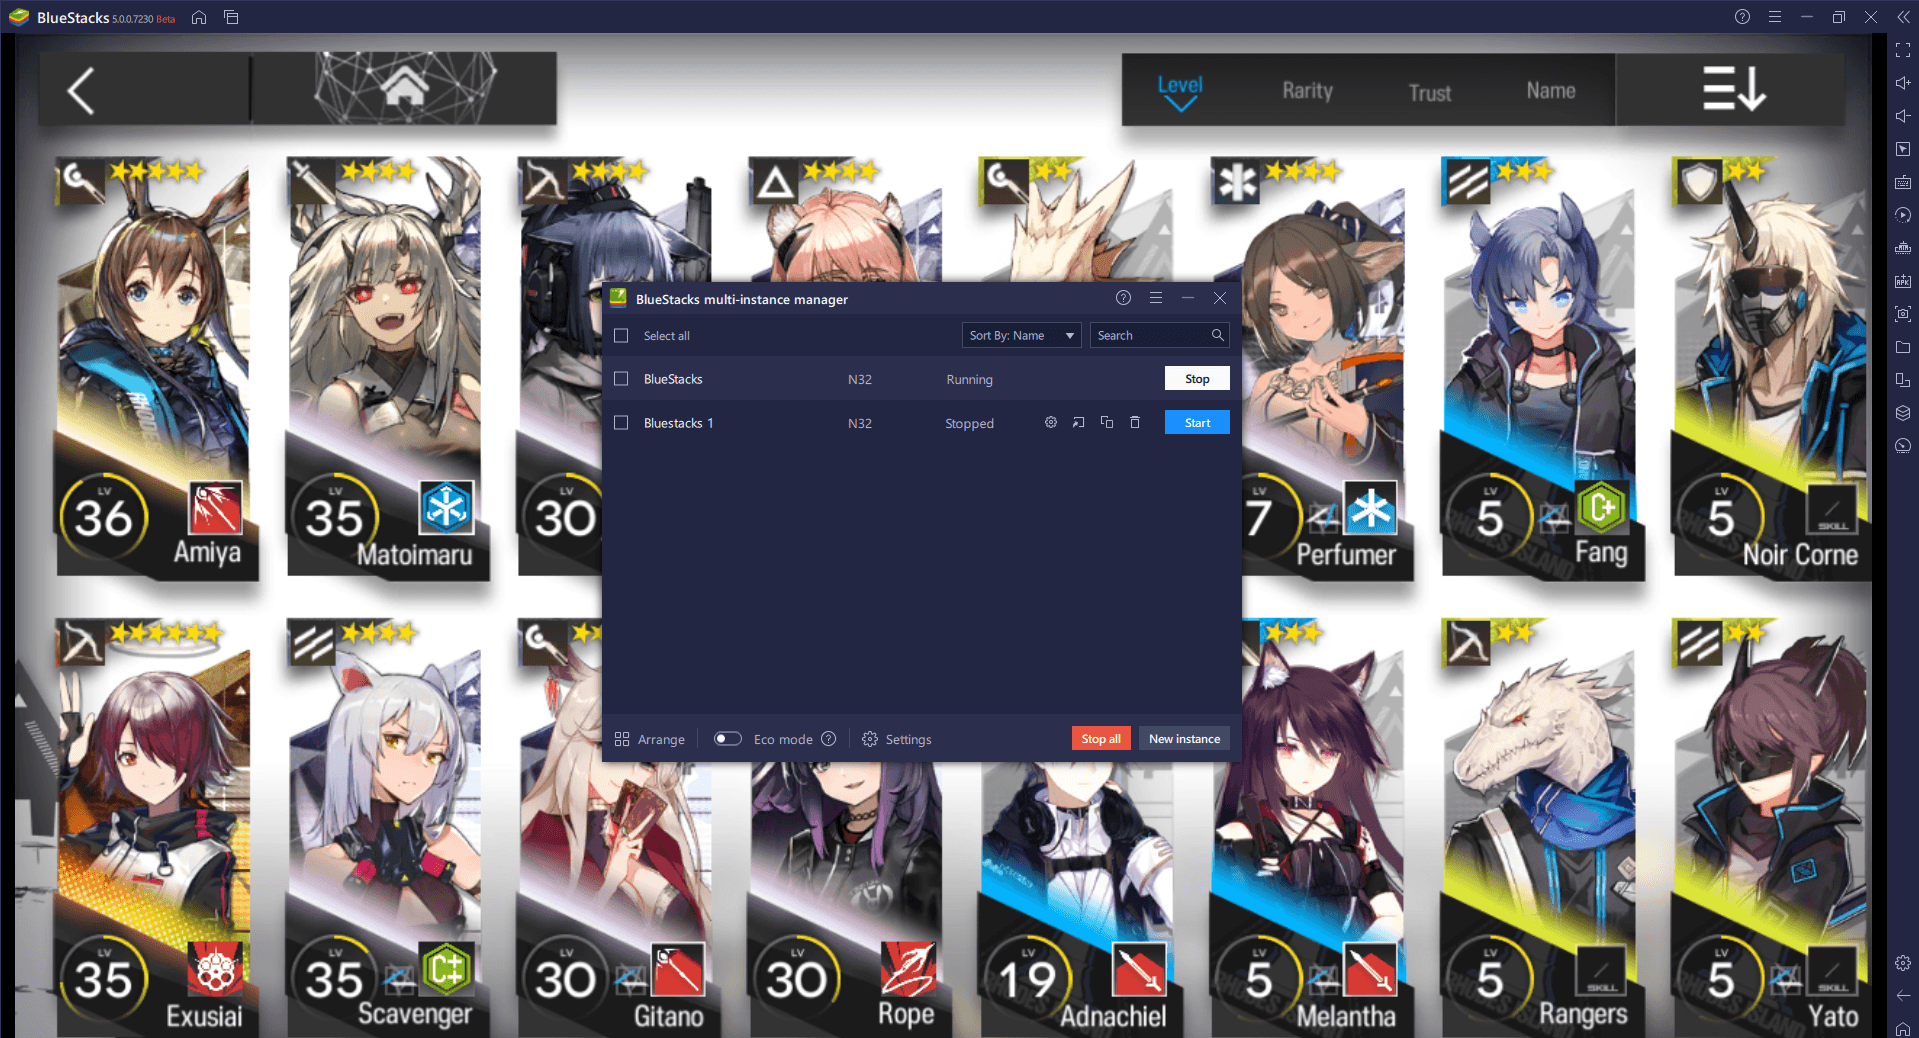
Task: Open help icon in multi-instance manager
Action: point(1124,298)
